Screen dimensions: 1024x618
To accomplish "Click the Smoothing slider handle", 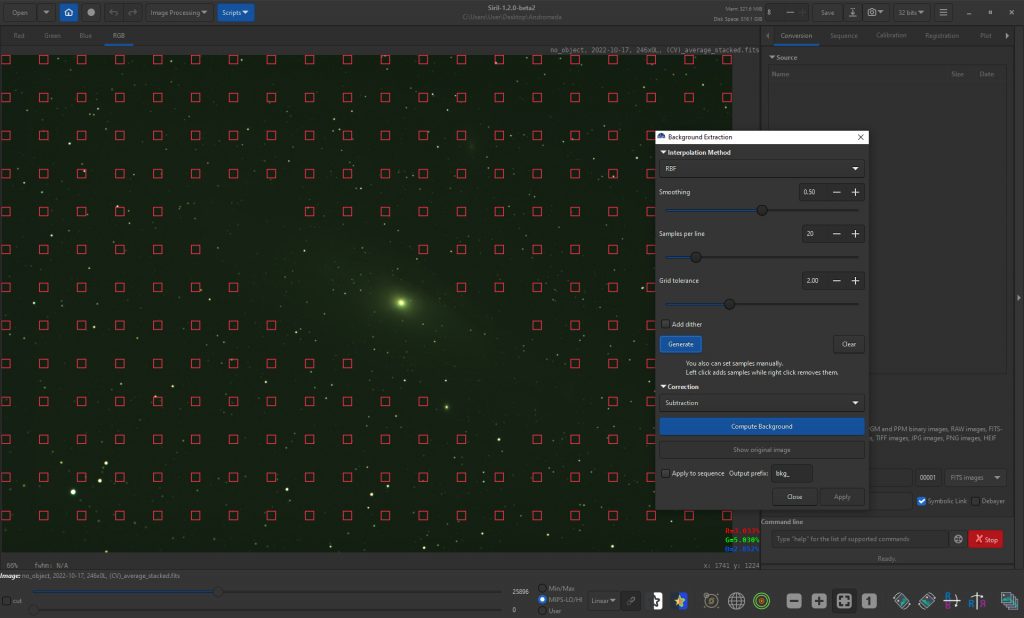I will [762, 210].
